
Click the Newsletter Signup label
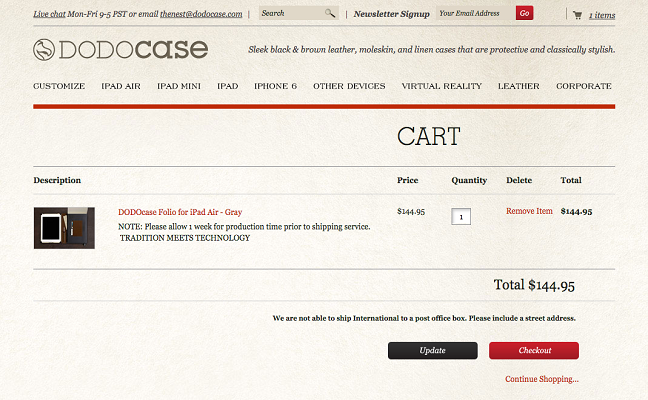(x=391, y=14)
